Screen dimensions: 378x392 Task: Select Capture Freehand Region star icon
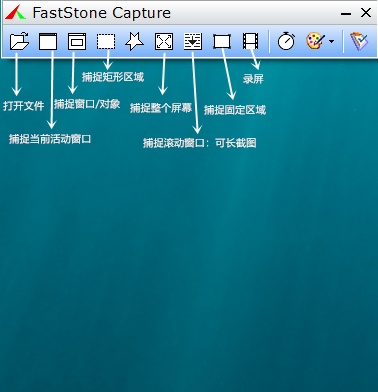coord(135,41)
